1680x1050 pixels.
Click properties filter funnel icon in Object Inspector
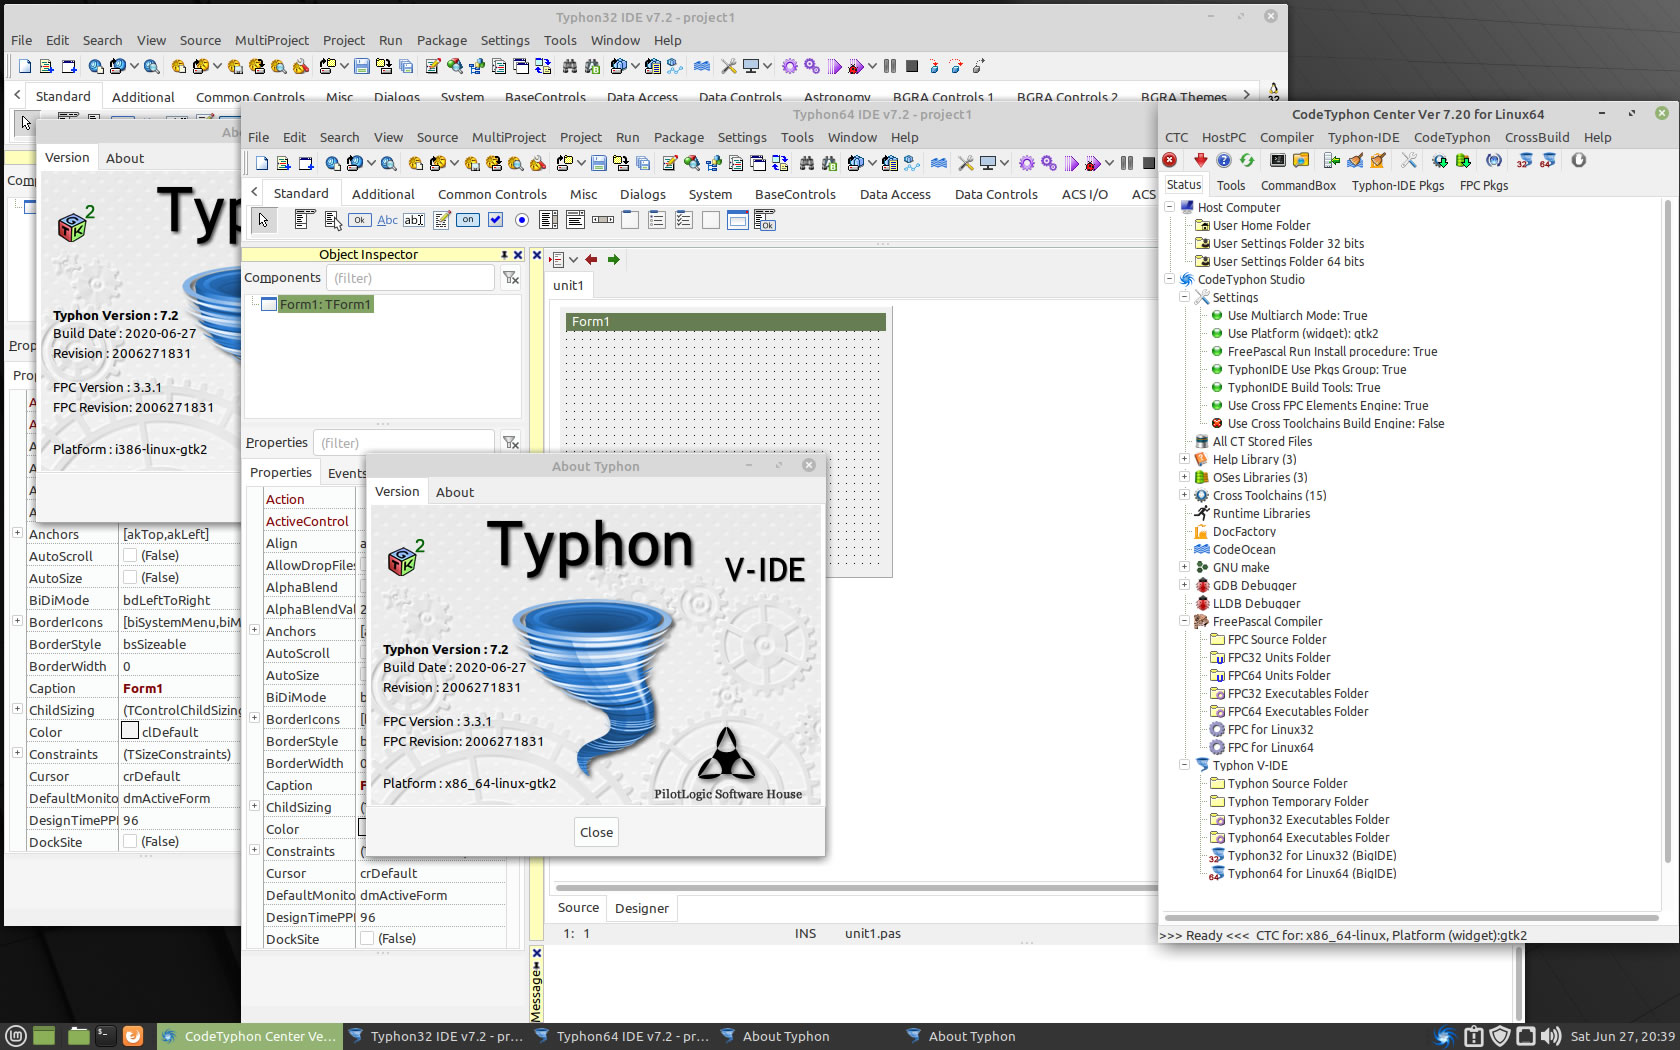coord(511,442)
